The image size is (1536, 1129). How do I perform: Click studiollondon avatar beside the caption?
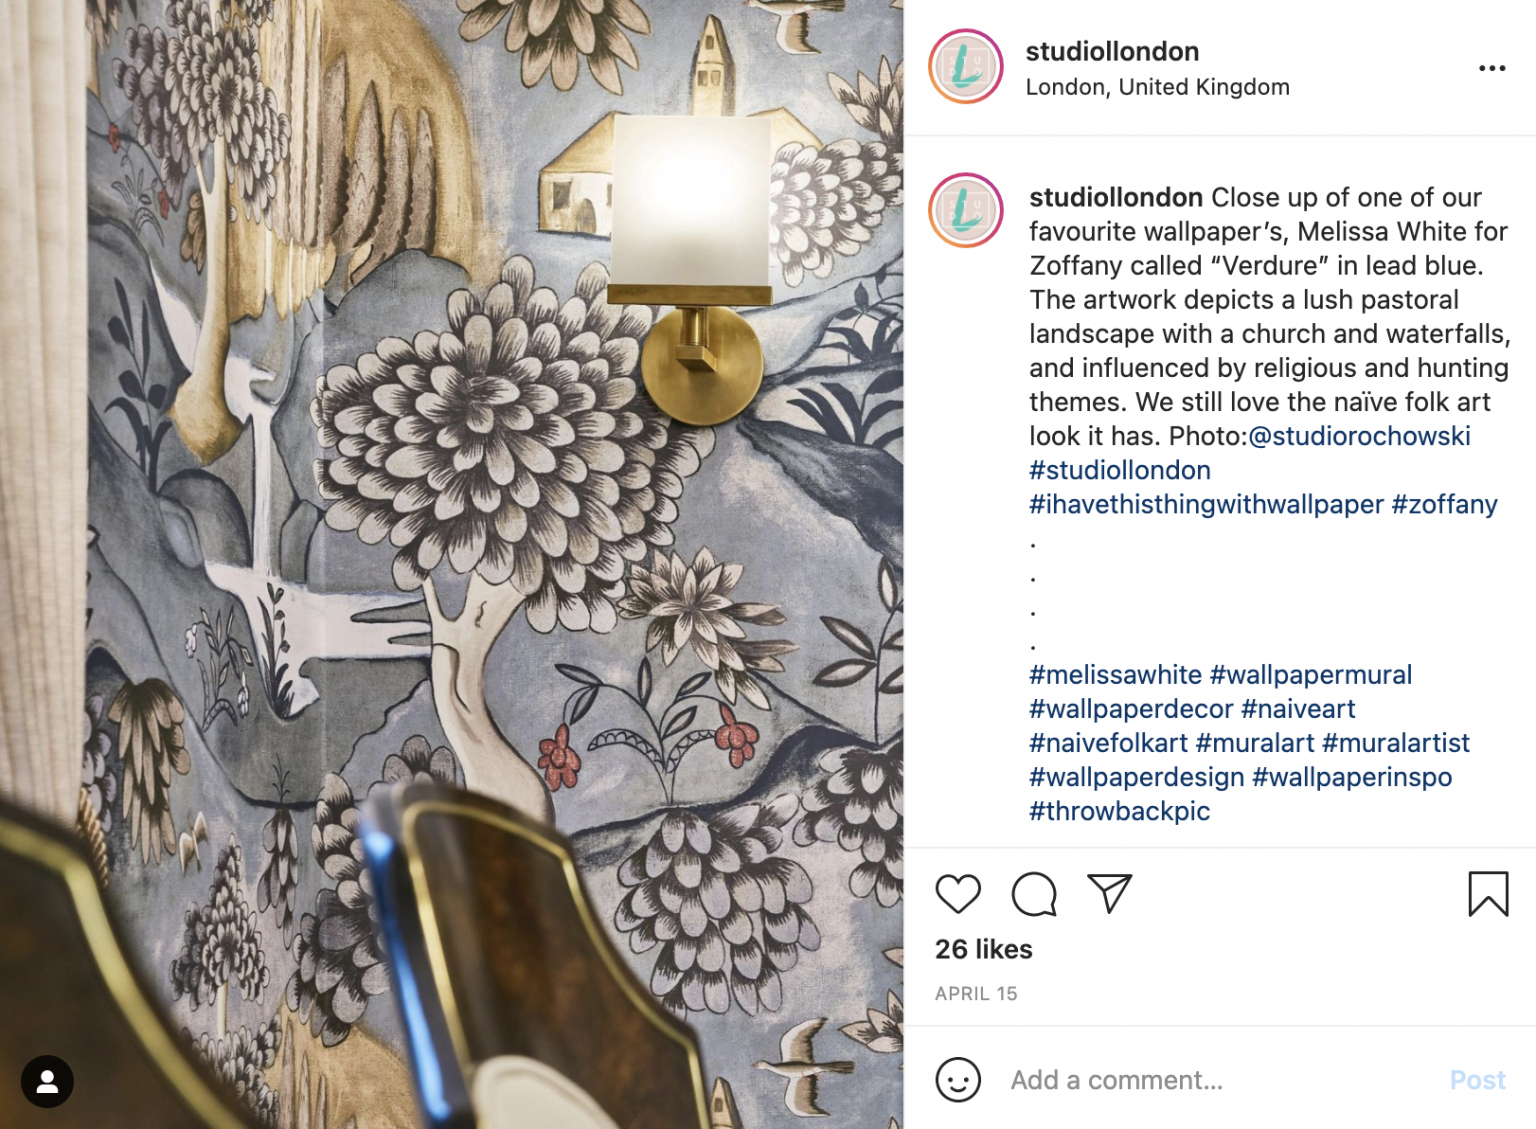point(966,210)
